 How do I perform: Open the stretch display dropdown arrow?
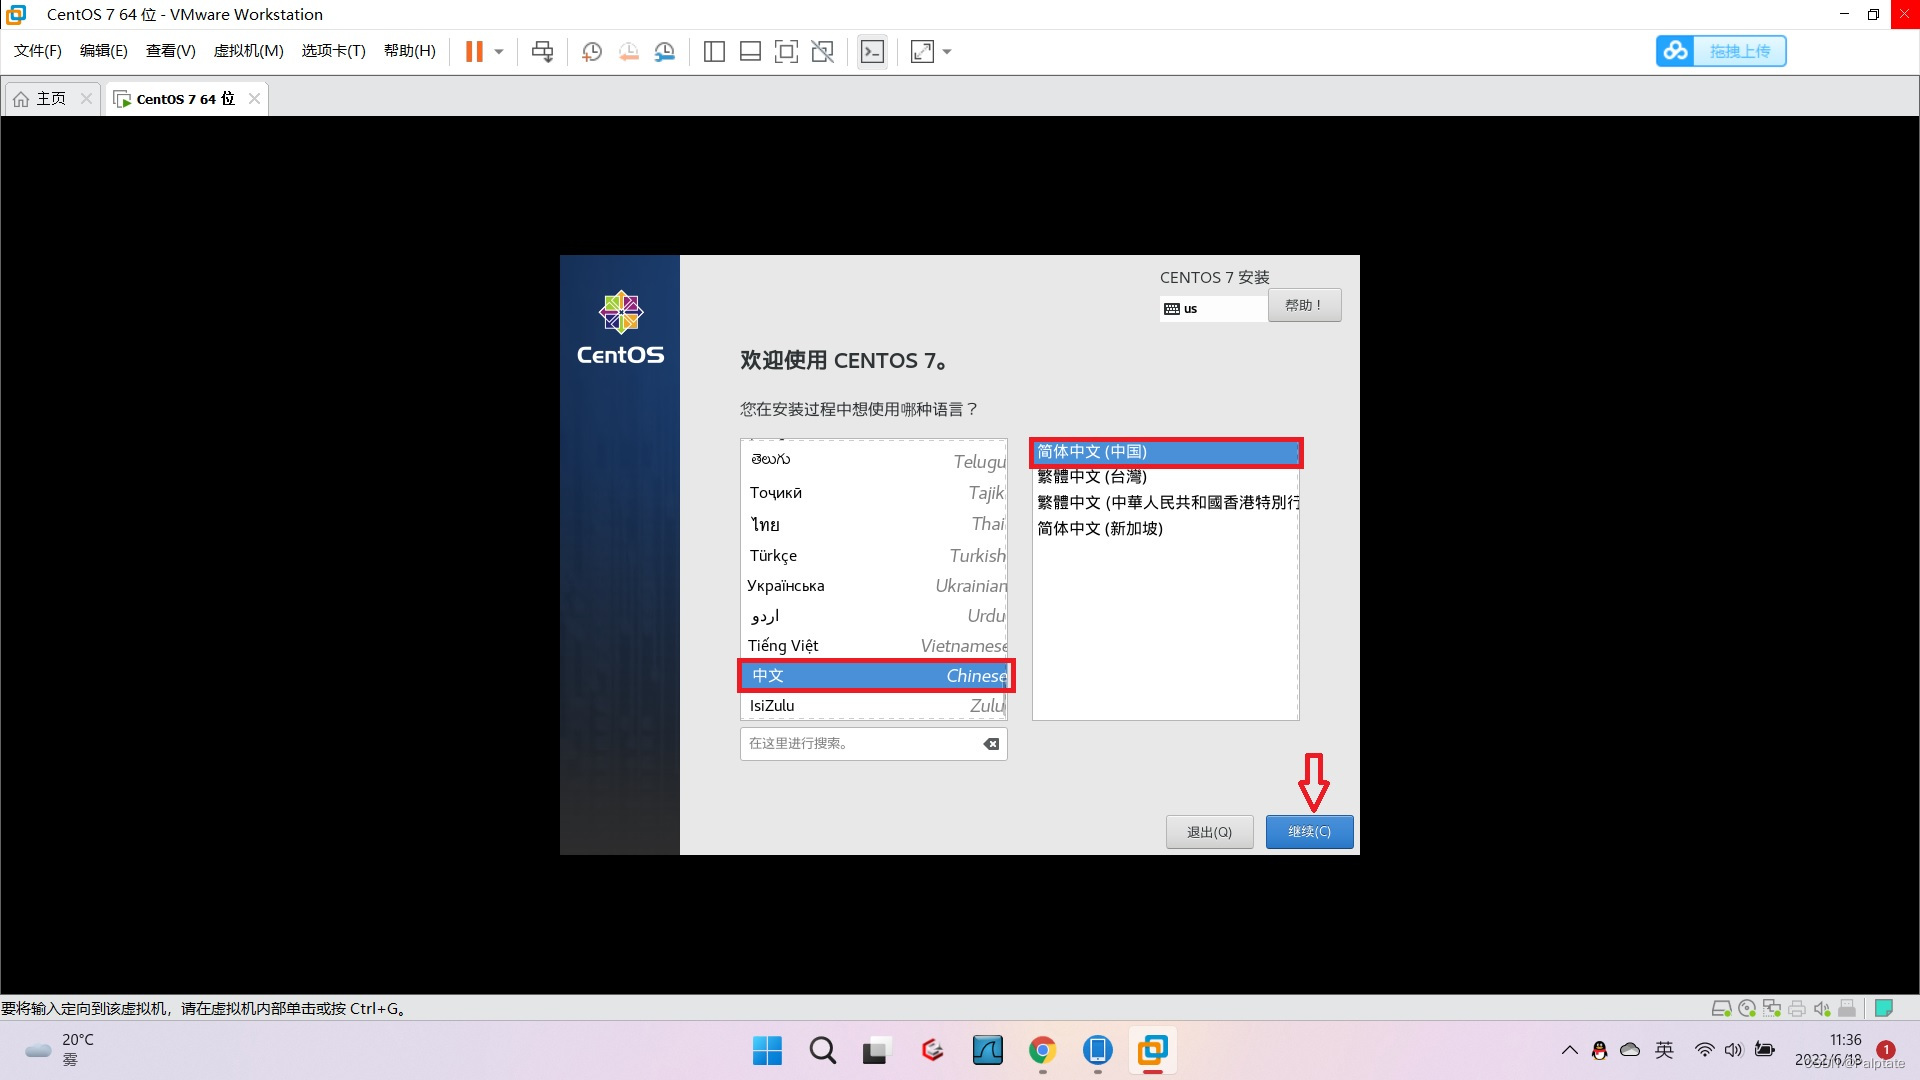(947, 52)
